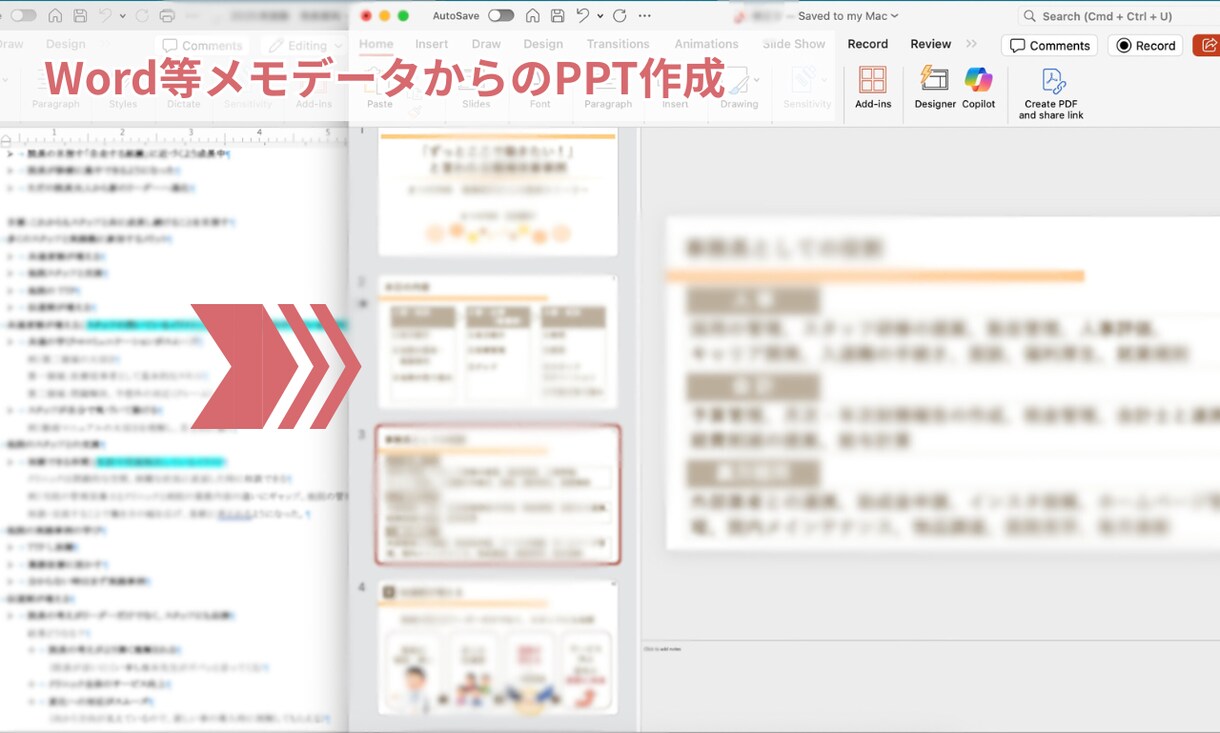The width and height of the screenshot is (1220, 733).
Task: Toggle AutoSave switch in Word window
Action: tap(23, 16)
